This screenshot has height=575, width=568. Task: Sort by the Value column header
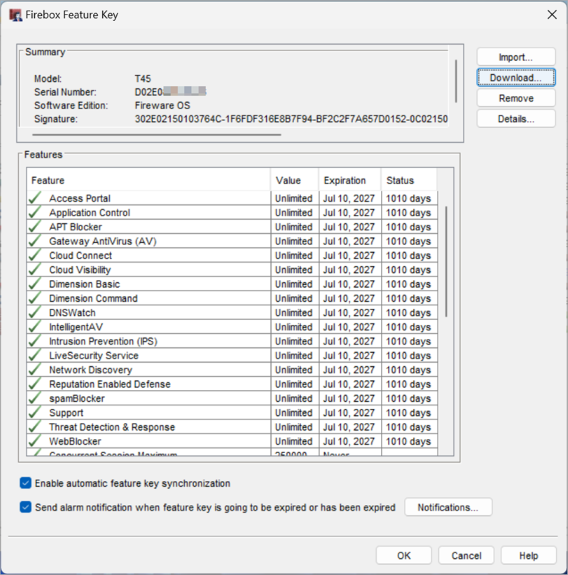(295, 180)
